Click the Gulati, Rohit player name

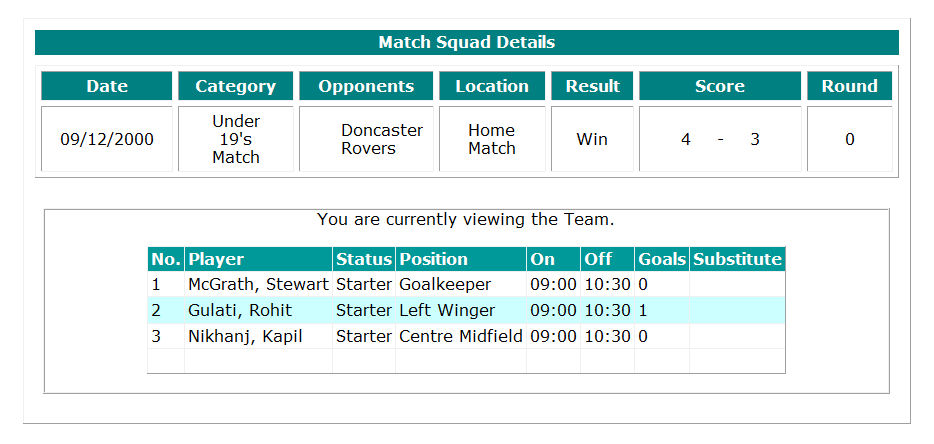[x=240, y=311]
